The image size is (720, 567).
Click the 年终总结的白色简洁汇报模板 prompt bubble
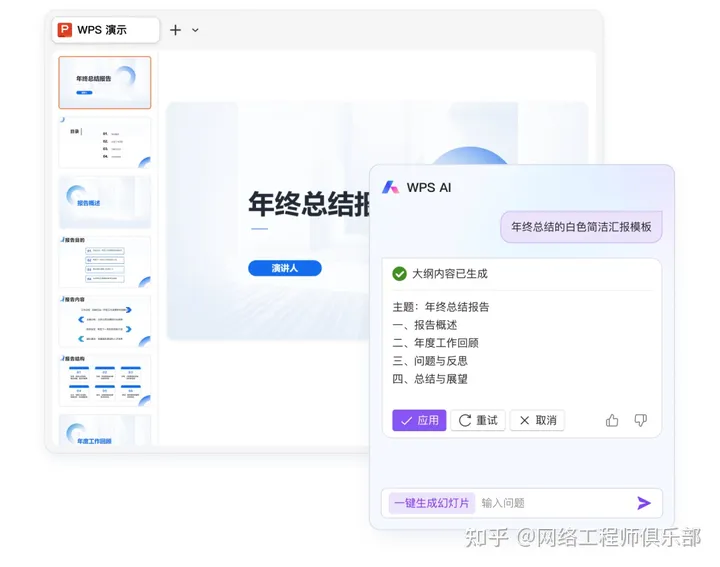pyautogui.click(x=581, y=227)
